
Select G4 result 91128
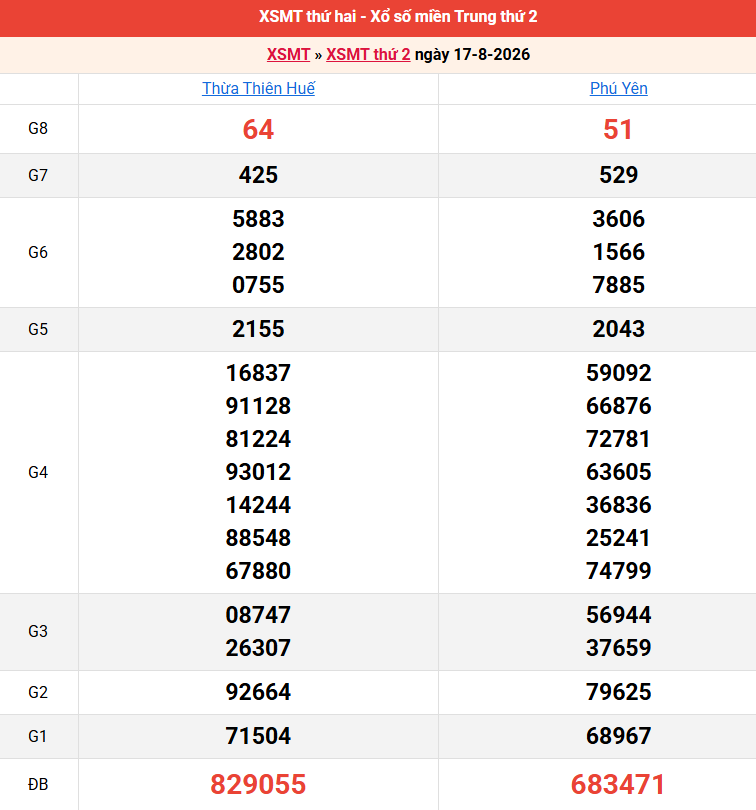pyautogui.click(x=258, y=406)
